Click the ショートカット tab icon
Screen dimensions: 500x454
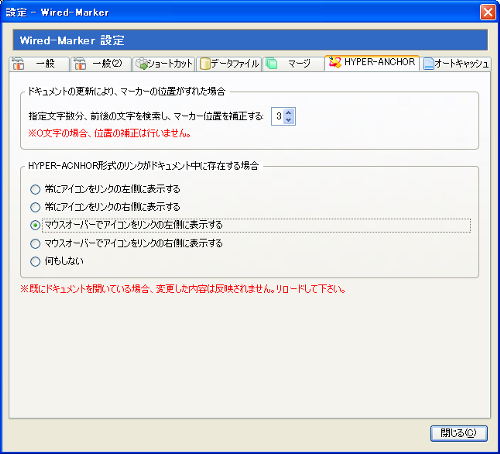click(x=141, y=63)
